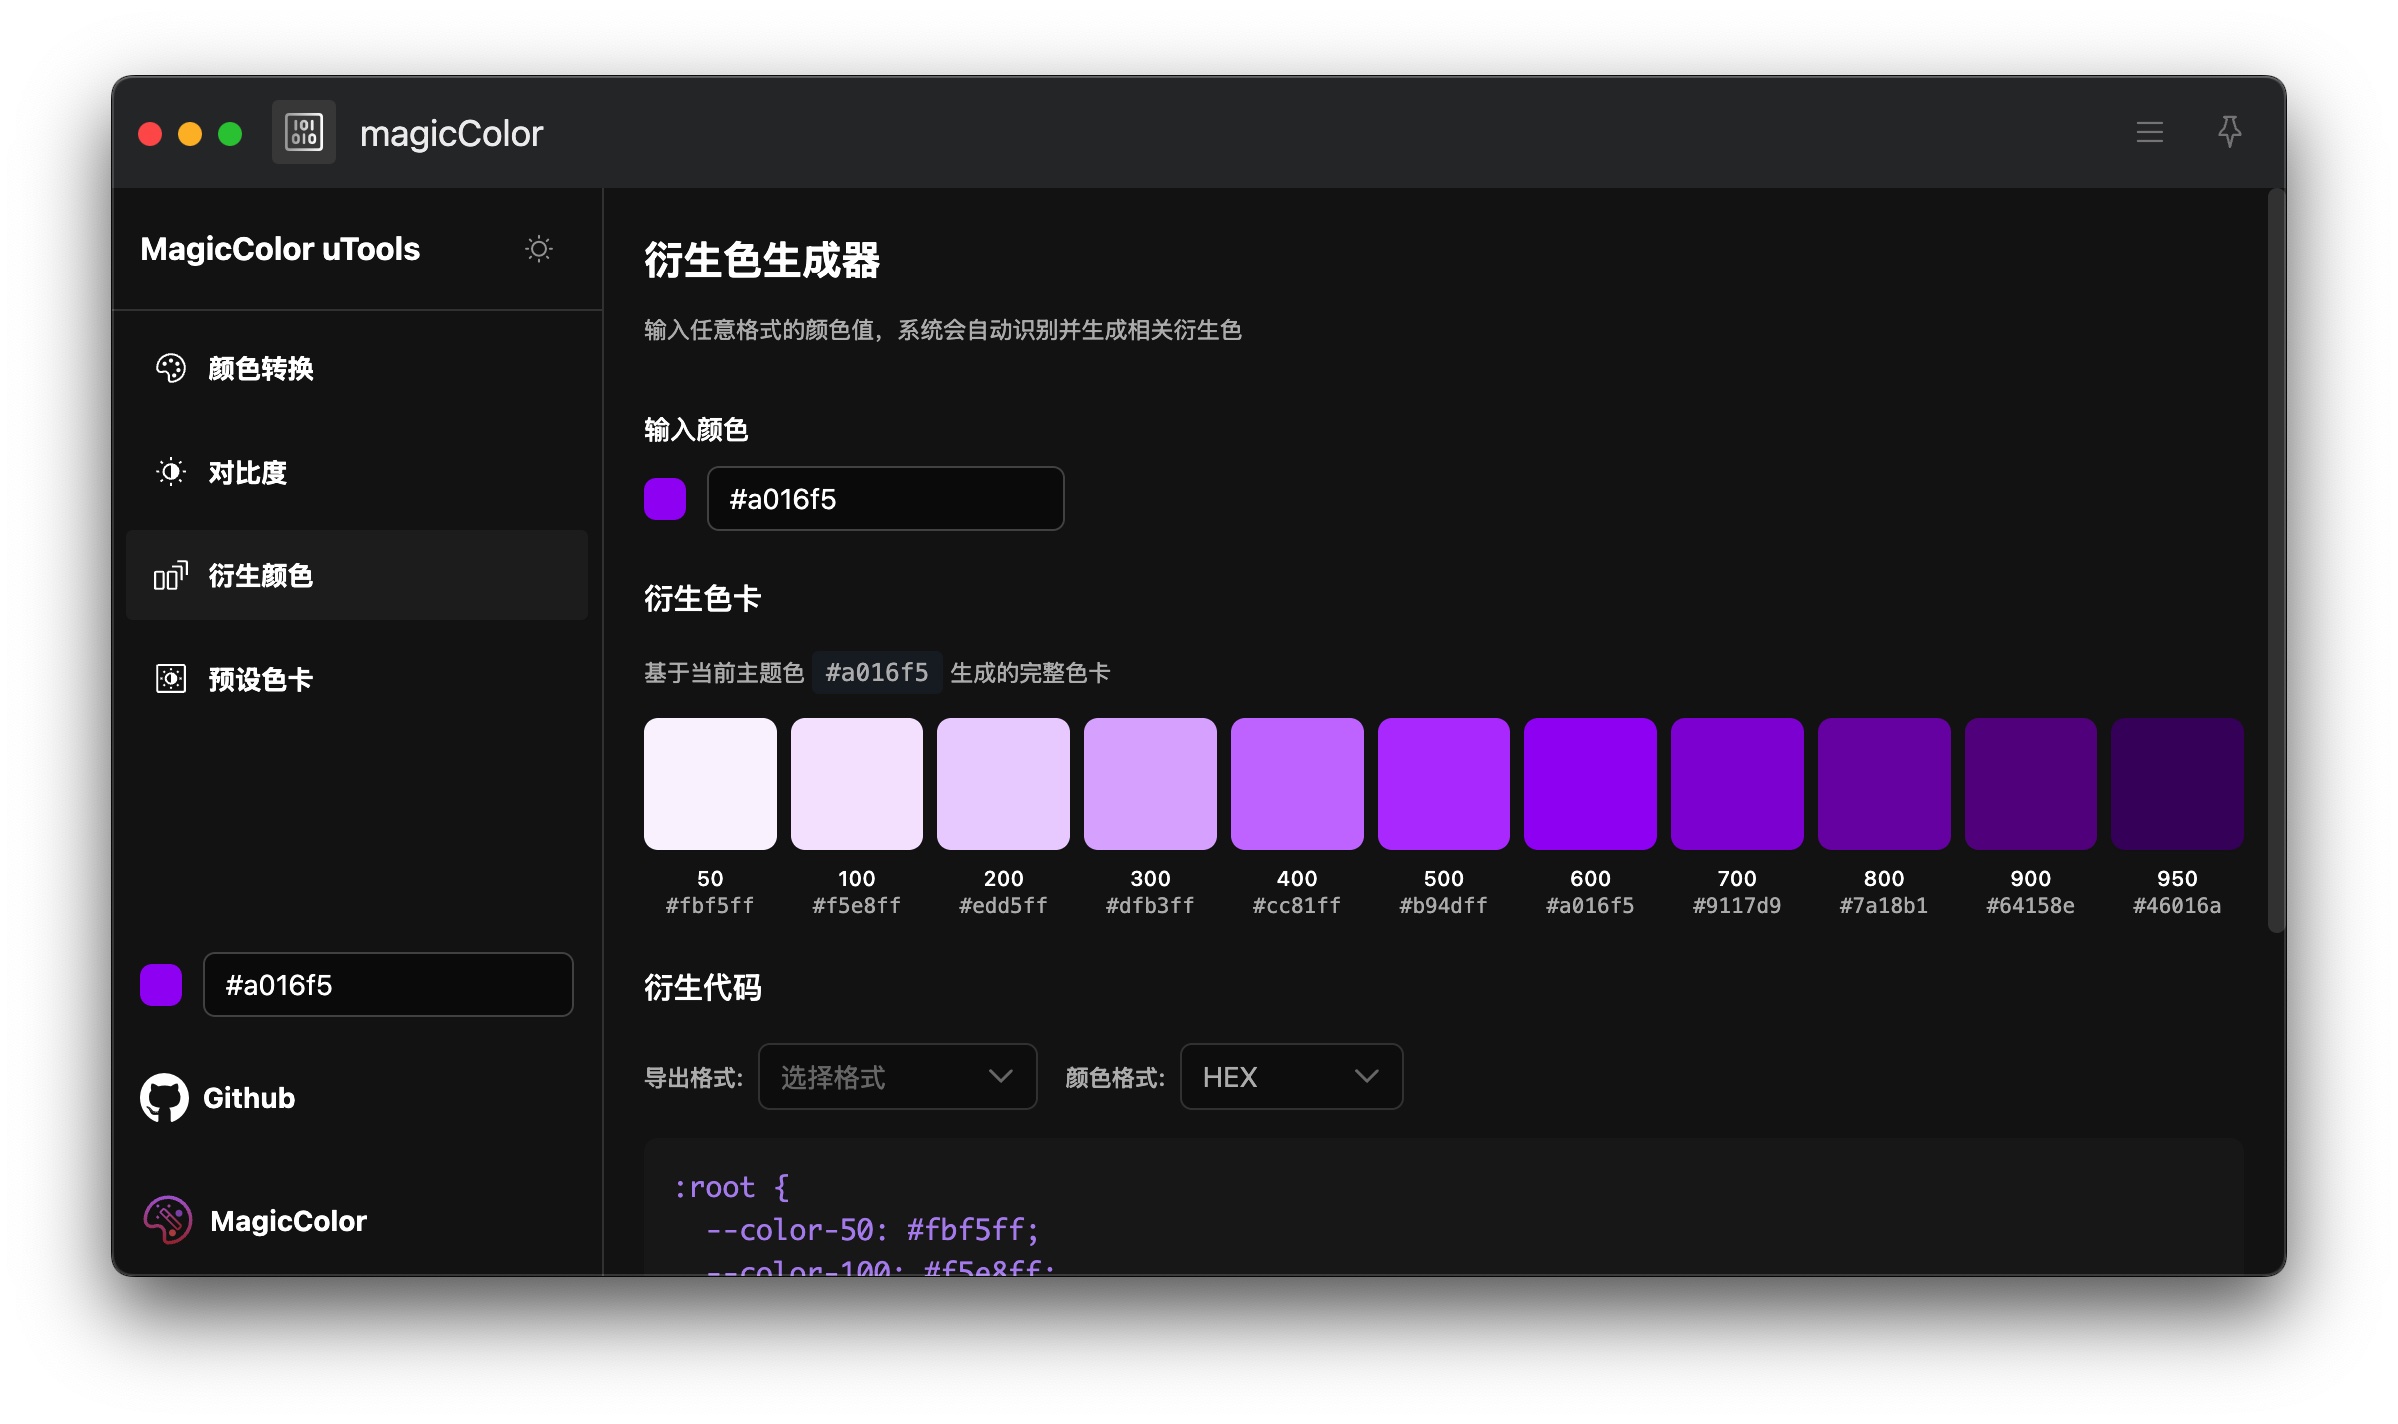Select the 衍生颜色 menu item
Viewport: 2398px width, 1424px height.
click(357, 576)
